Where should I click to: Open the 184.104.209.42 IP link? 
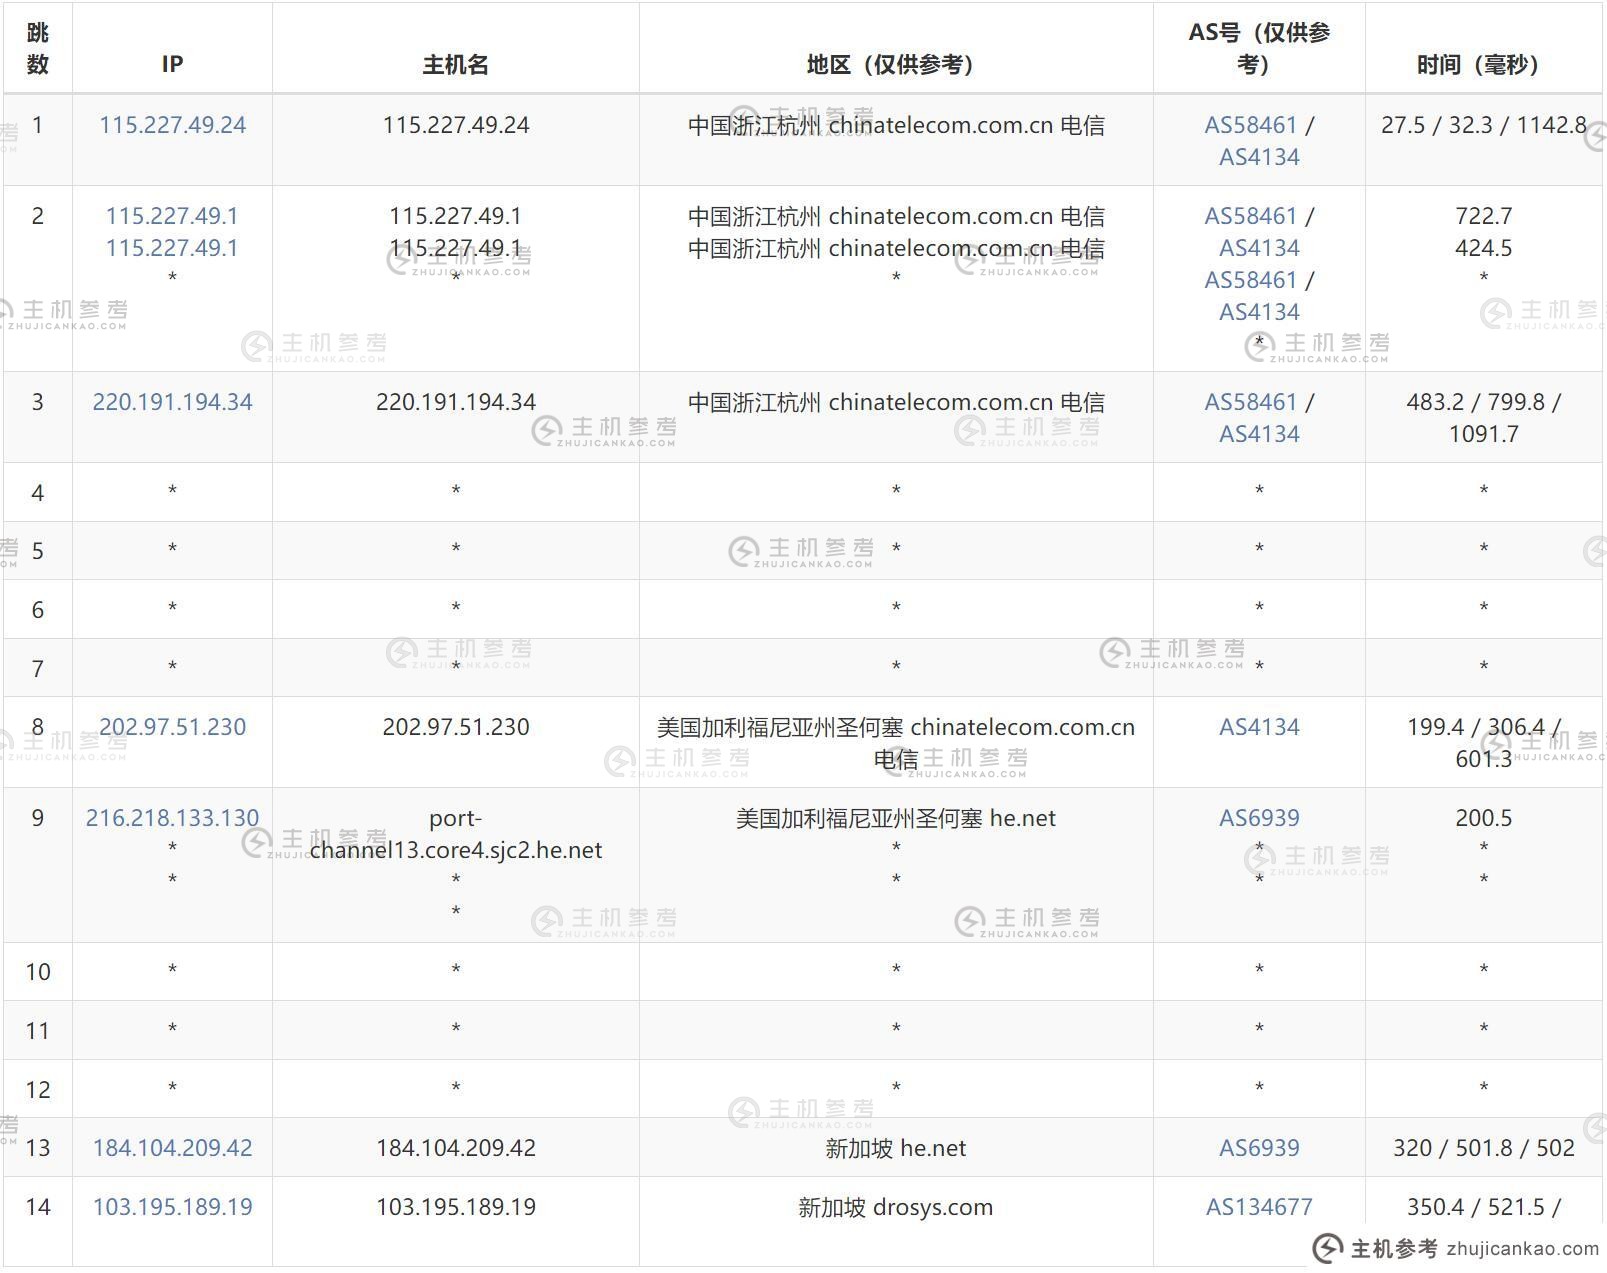coord(172,1148)
